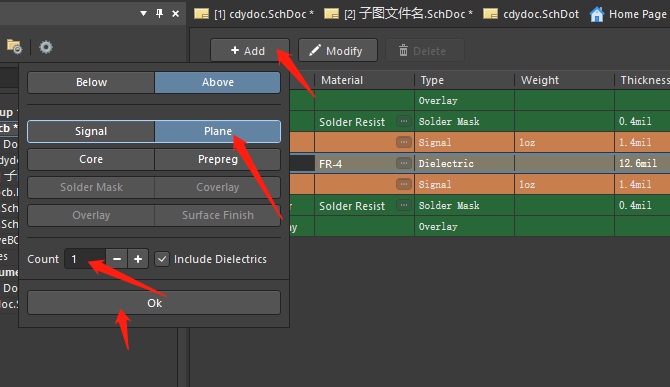
Task: Select the second Signal row 1oz weight
Action: click(564, 184)
